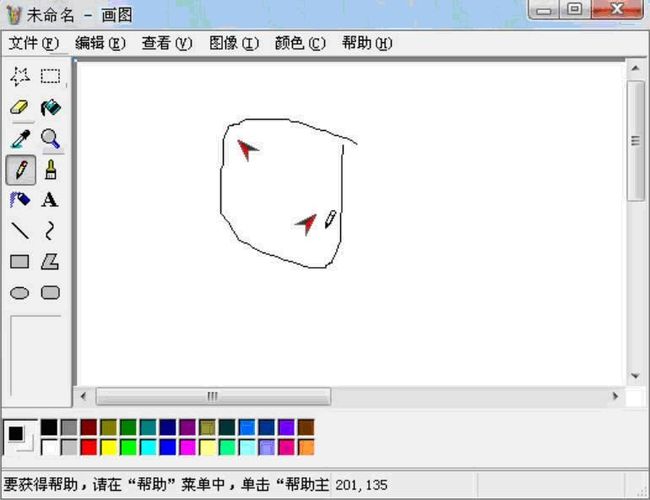Choose the Brush tool
Screen dimensions: 650x500
[50, 170]
